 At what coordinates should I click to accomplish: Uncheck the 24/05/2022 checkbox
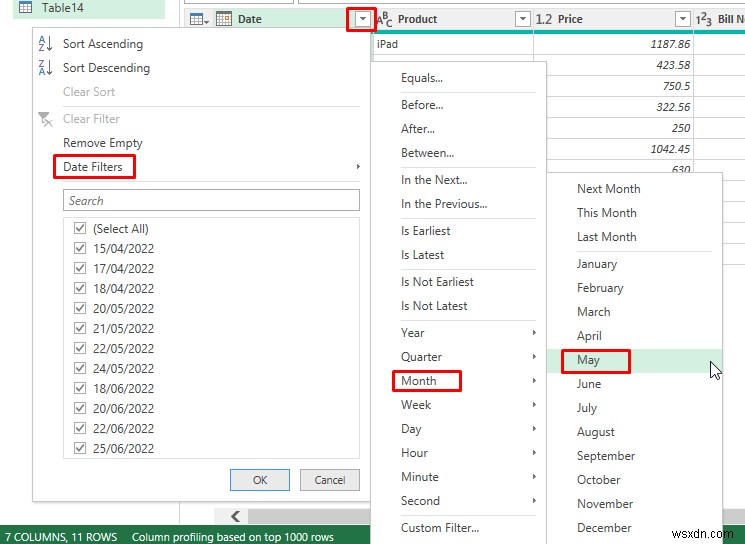click(80, 368)
